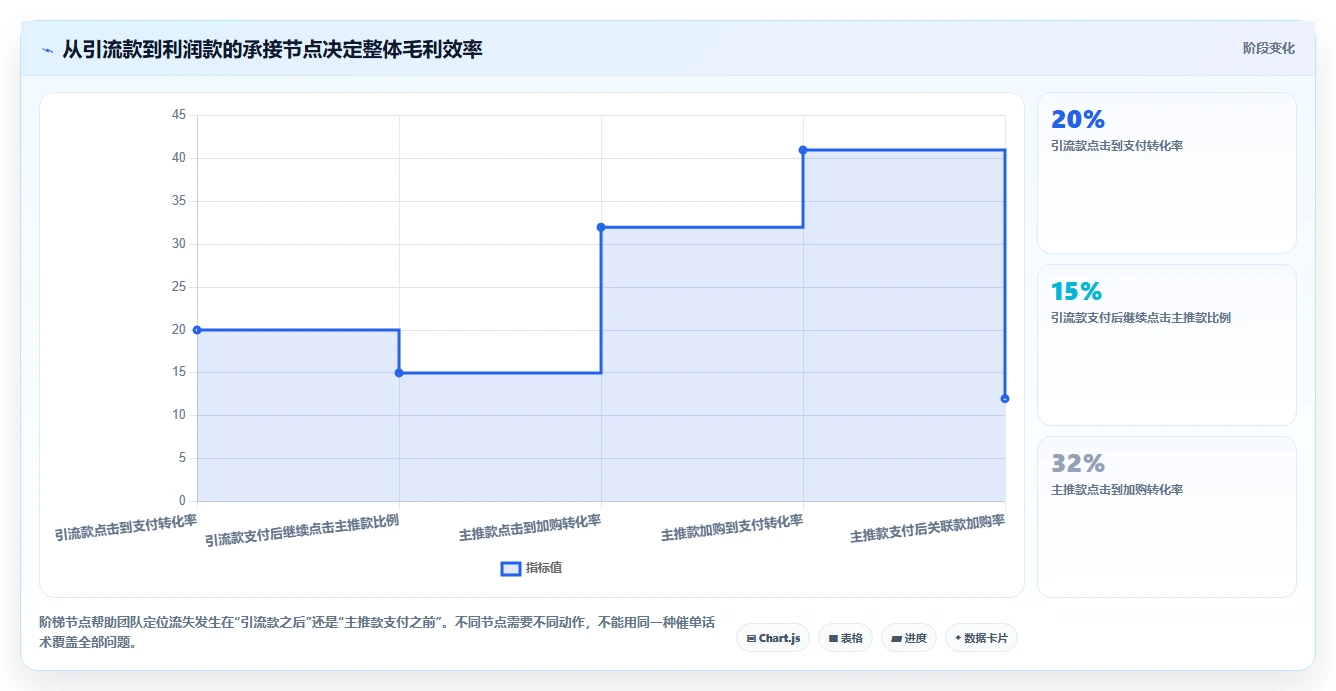Click x-axis label 主推款加购到支付转化率

tap(732, 527)
